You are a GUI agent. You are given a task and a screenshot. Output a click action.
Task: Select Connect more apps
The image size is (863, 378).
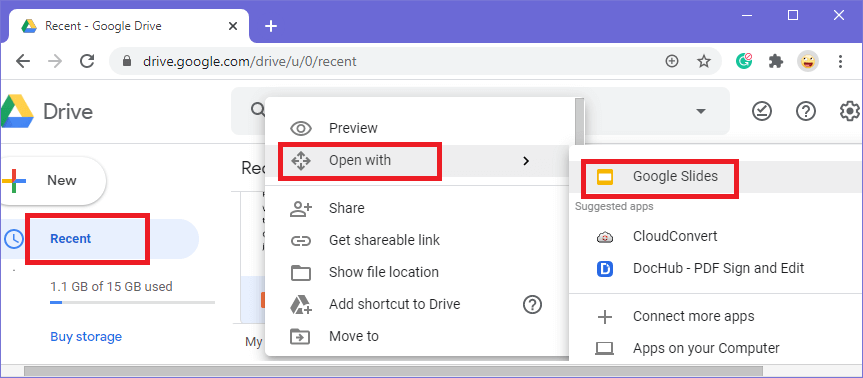(x=715, y=317)
